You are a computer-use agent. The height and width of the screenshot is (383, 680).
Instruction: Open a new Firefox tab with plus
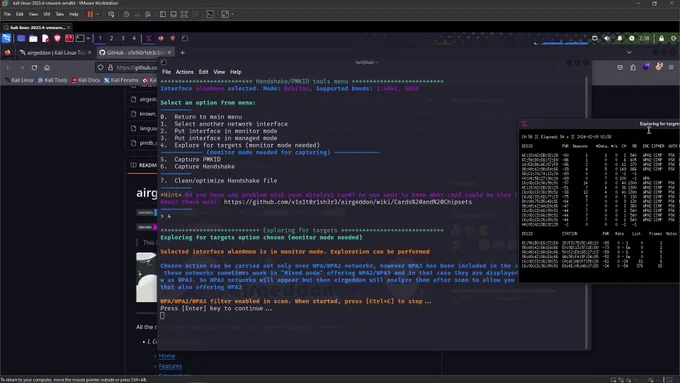183,53
